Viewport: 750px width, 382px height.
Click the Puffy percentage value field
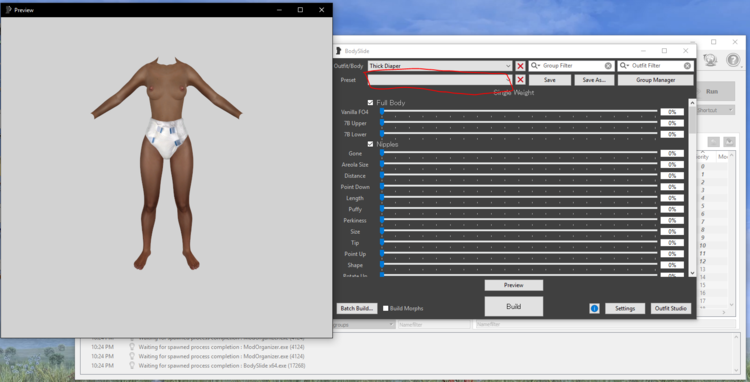[x=672, y=209]
